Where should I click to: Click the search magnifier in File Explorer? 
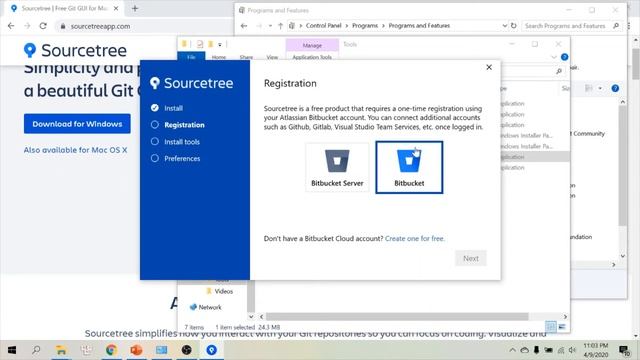pos(559,71)
